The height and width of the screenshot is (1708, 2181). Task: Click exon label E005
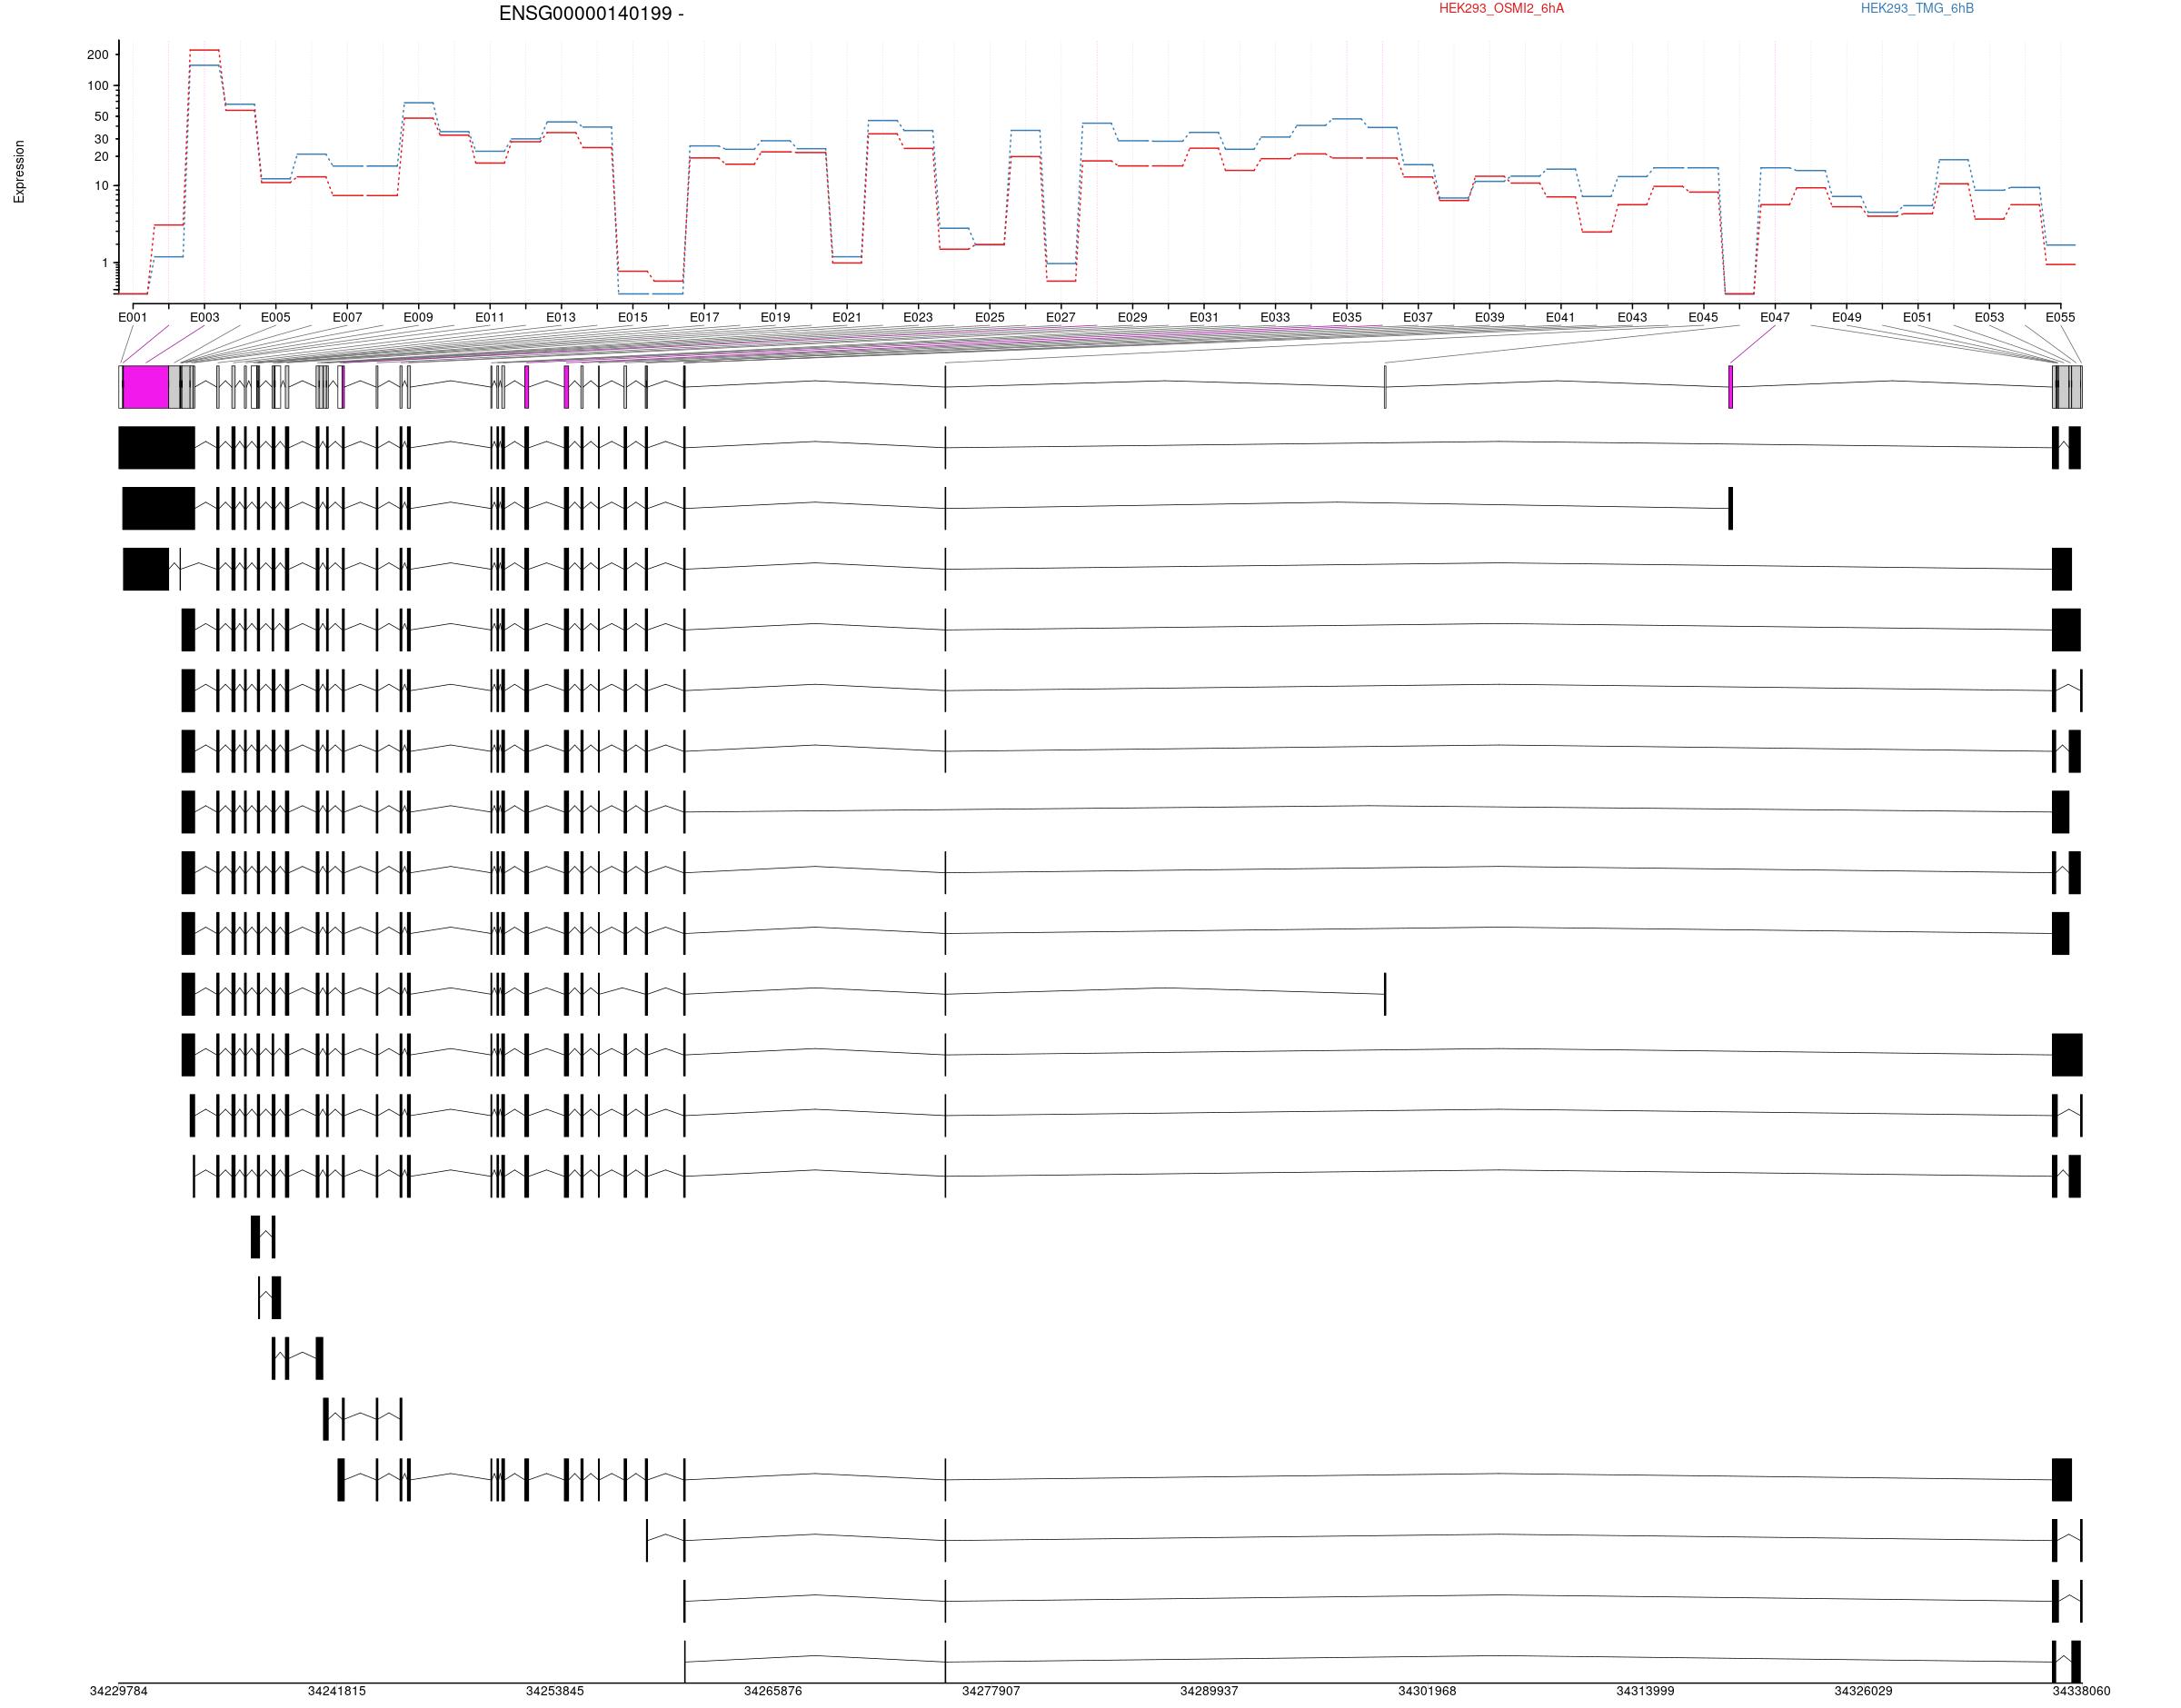276,317
